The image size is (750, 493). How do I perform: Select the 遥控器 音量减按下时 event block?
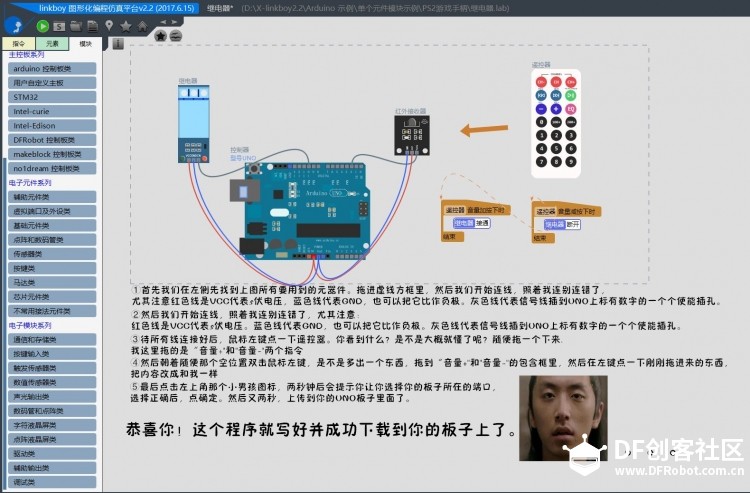point(566,211)
